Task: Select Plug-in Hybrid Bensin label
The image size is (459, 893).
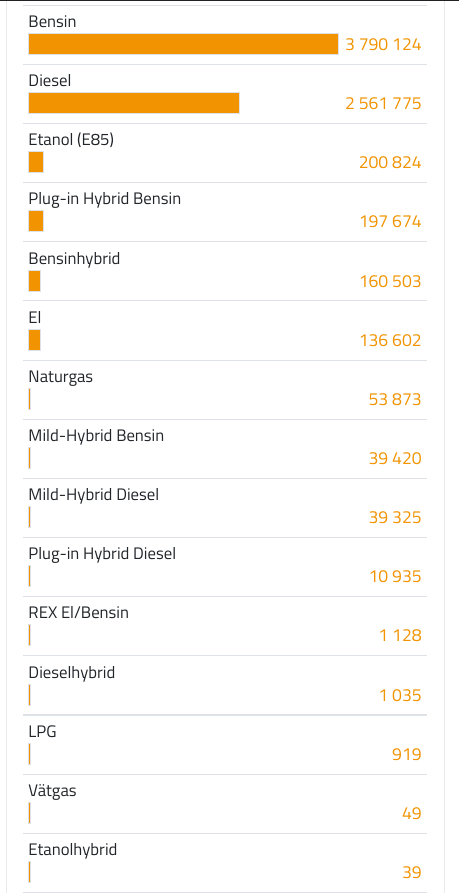Action: pos(105,199)
